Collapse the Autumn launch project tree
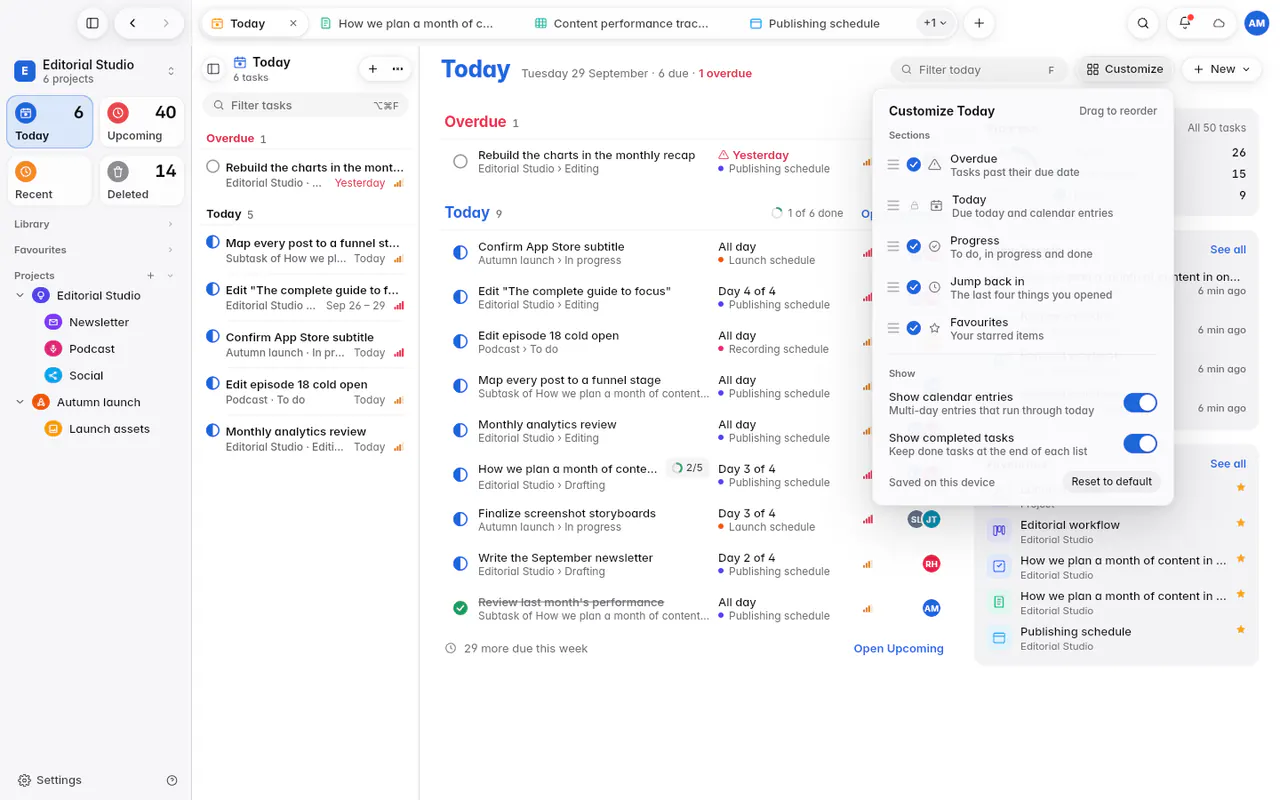Viewport: 1280px width, 800px height. 20,402
